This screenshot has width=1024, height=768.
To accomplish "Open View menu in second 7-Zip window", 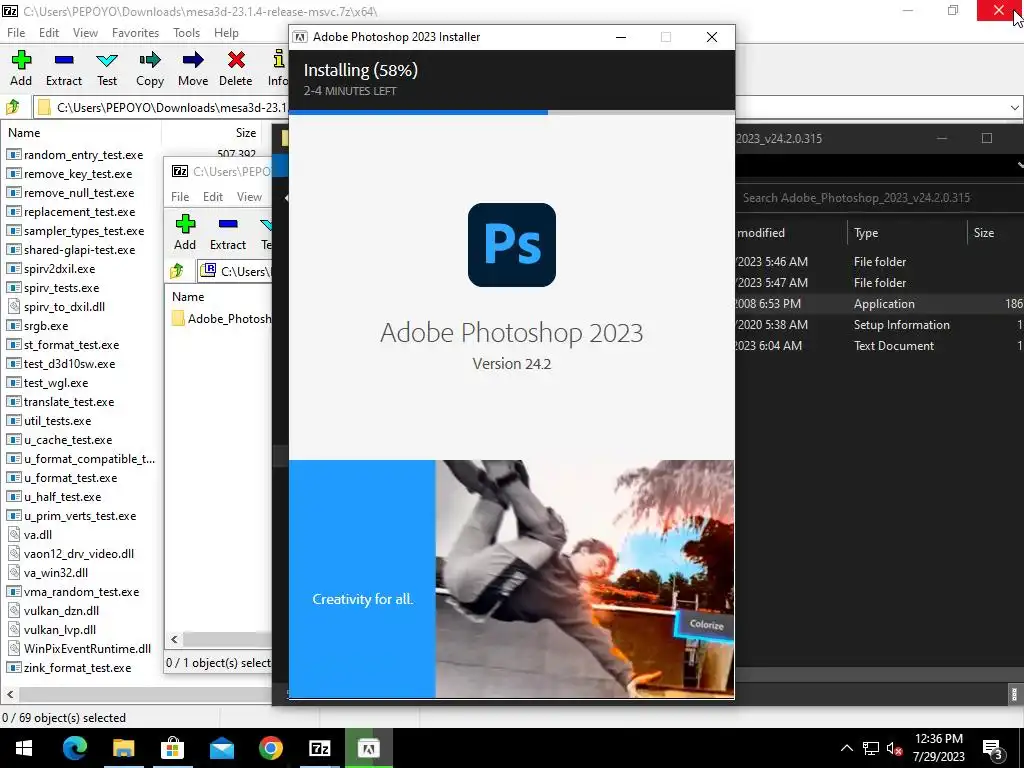I will point(249,197).
